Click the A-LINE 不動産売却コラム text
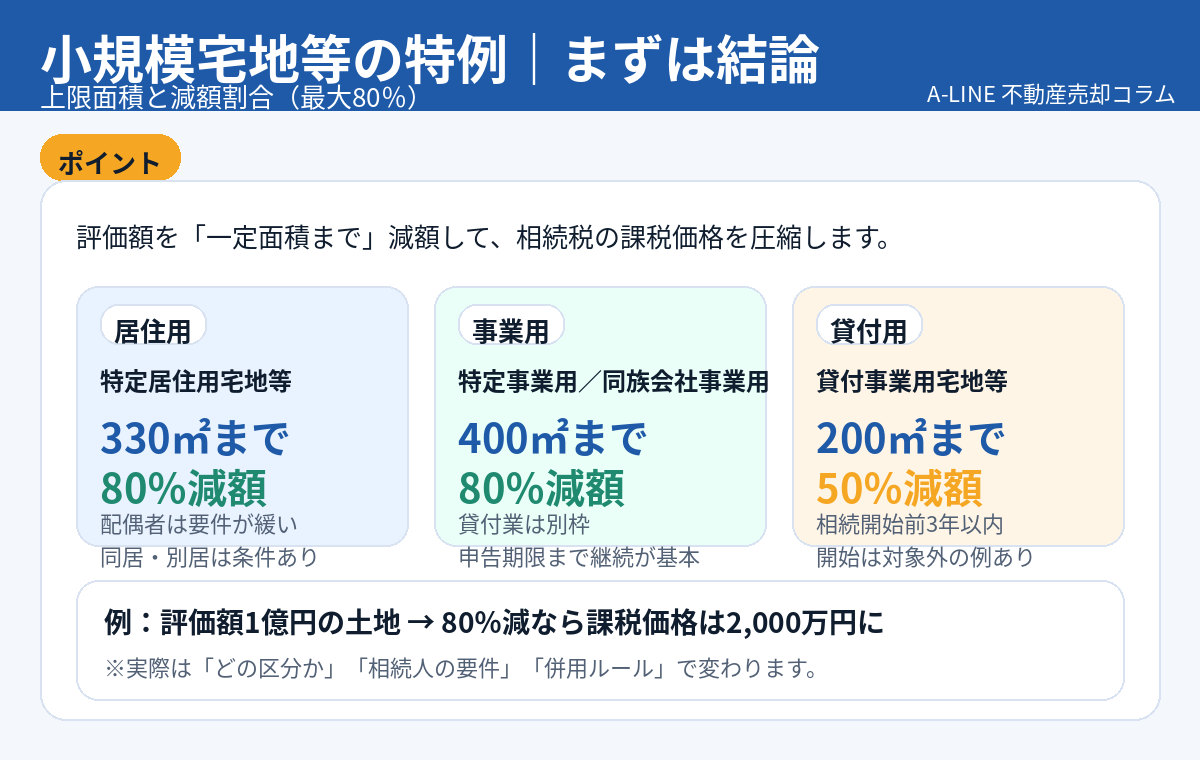This screenshot has height=760, width=1200. click(x=1050, y=95)
